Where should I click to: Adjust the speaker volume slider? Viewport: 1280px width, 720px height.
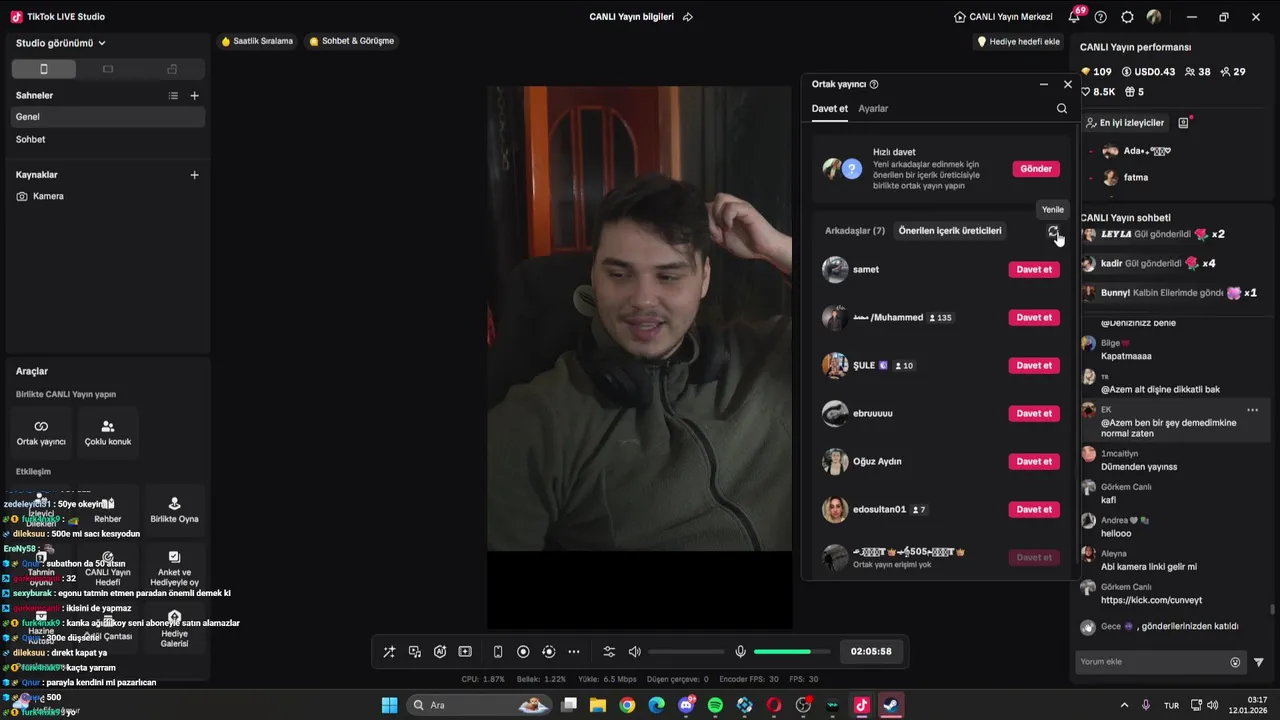[x=686, y=652]
